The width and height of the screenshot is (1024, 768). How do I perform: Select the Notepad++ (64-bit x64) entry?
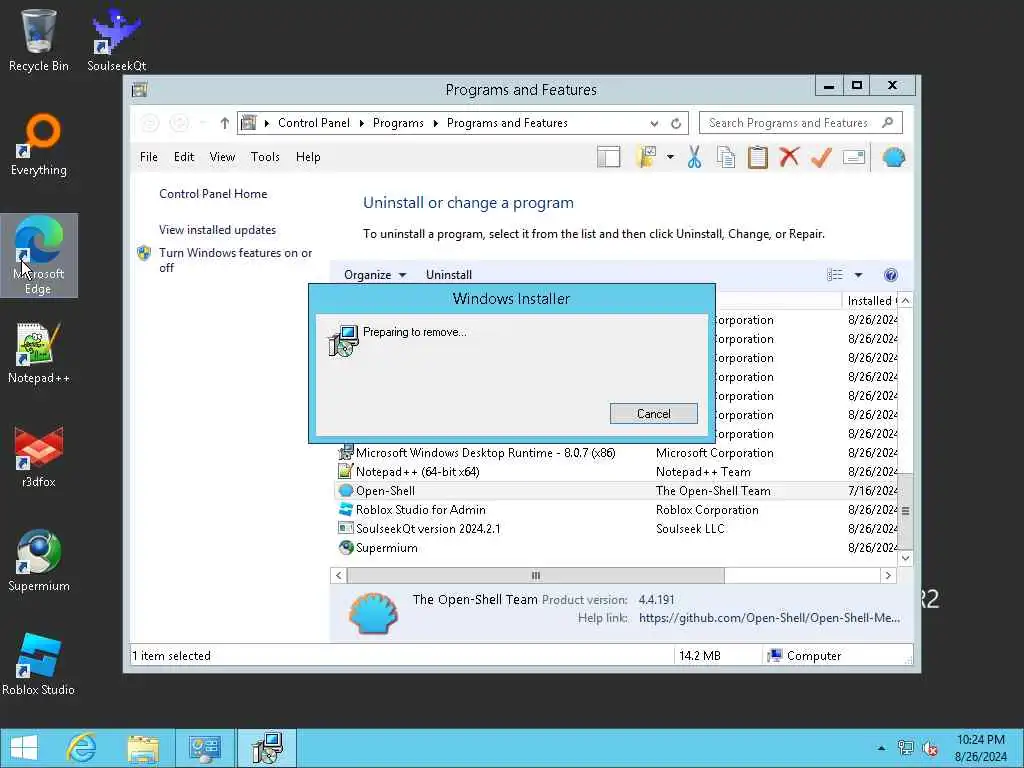tap(614, 472)
